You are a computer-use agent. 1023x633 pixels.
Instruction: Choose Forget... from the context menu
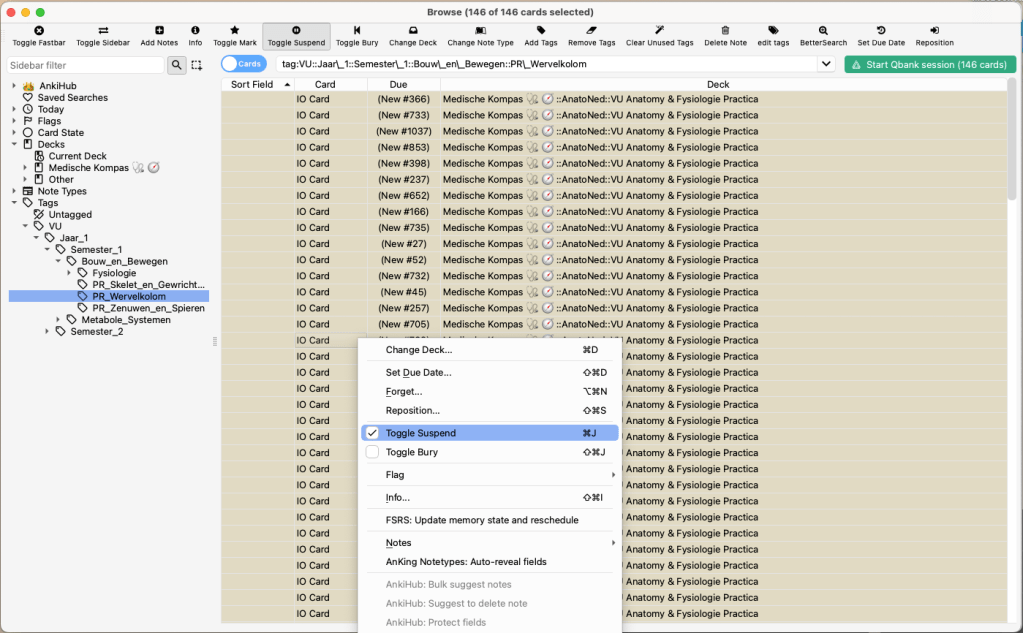click(x=404, y=392)
